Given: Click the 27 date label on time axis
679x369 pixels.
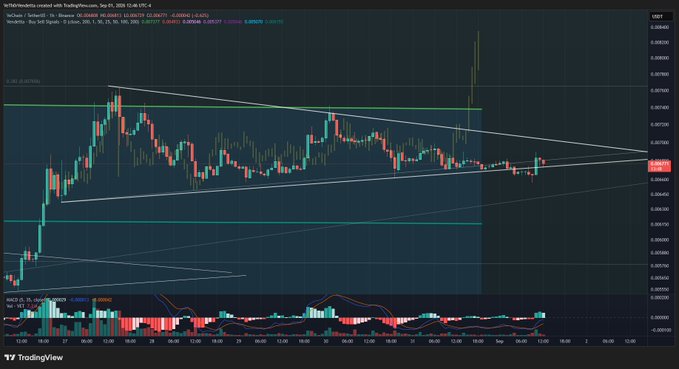Looking at the screenshot, I should [x=65, y=341].
